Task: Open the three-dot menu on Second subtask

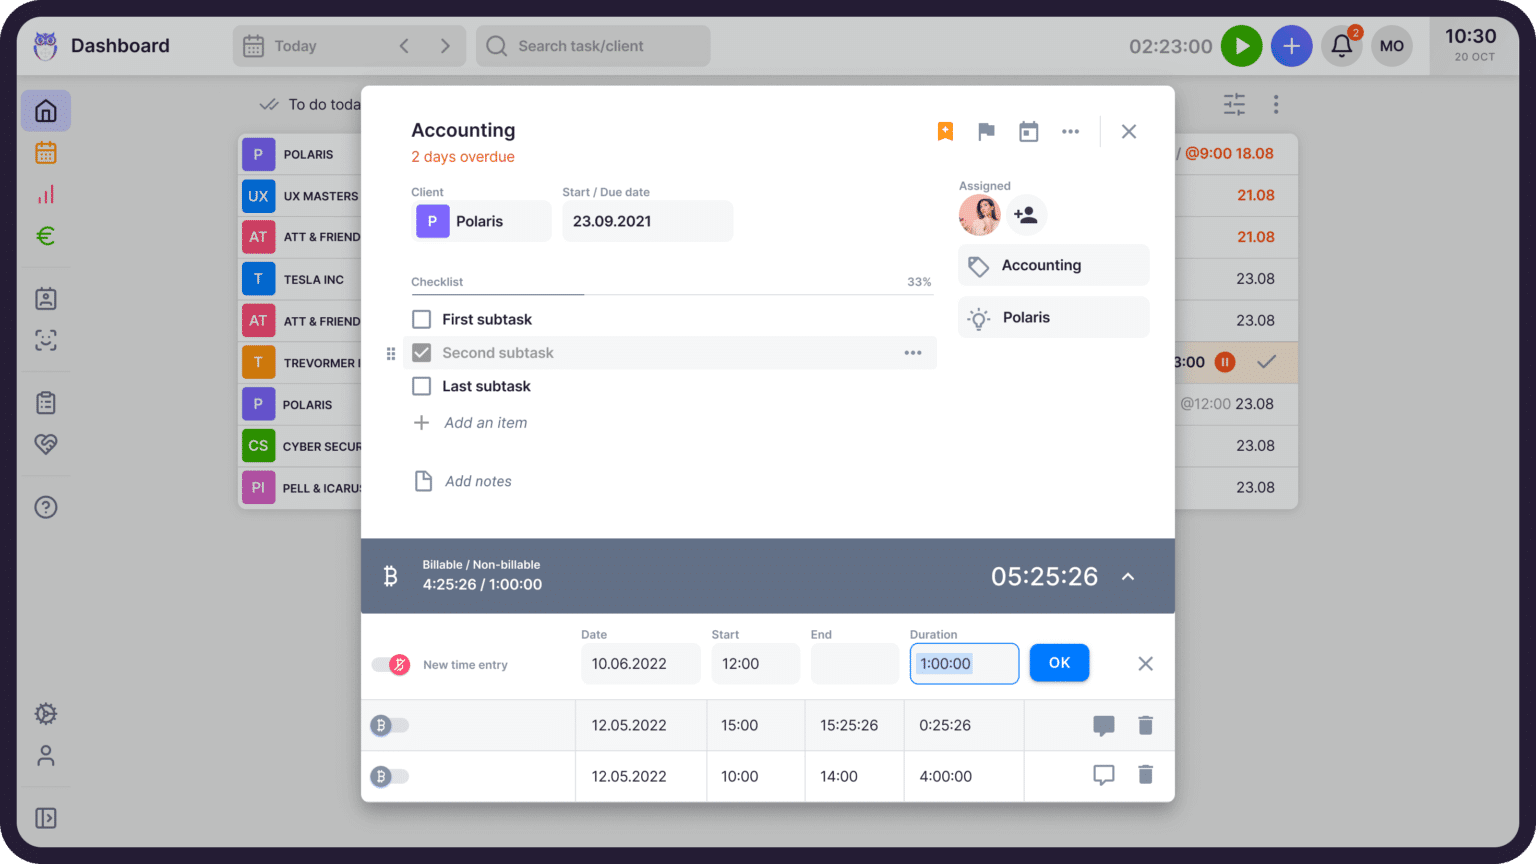Action: pos(912,352)
